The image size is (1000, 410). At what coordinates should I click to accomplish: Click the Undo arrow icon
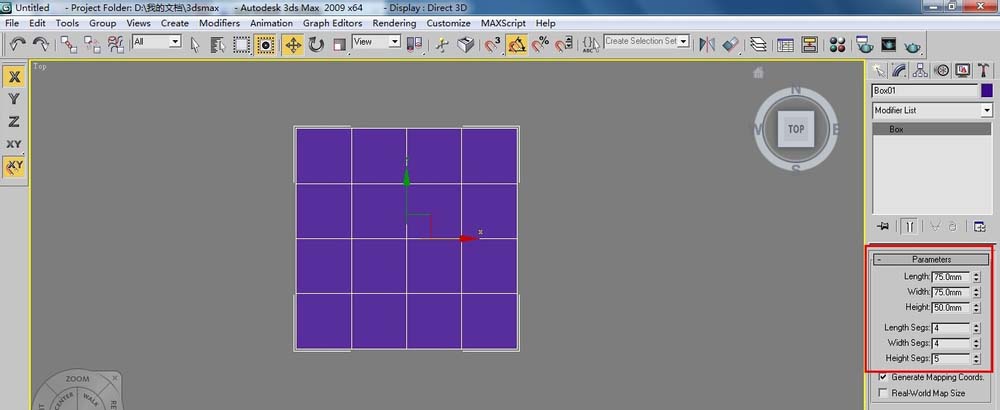[x=18, y=44]
